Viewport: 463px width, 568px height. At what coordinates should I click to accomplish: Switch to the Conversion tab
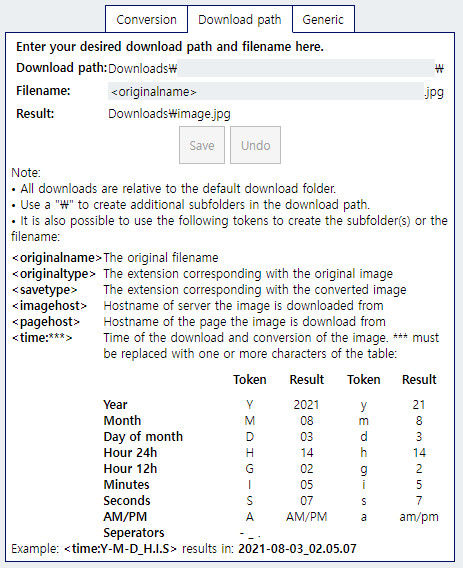(146, 19)
